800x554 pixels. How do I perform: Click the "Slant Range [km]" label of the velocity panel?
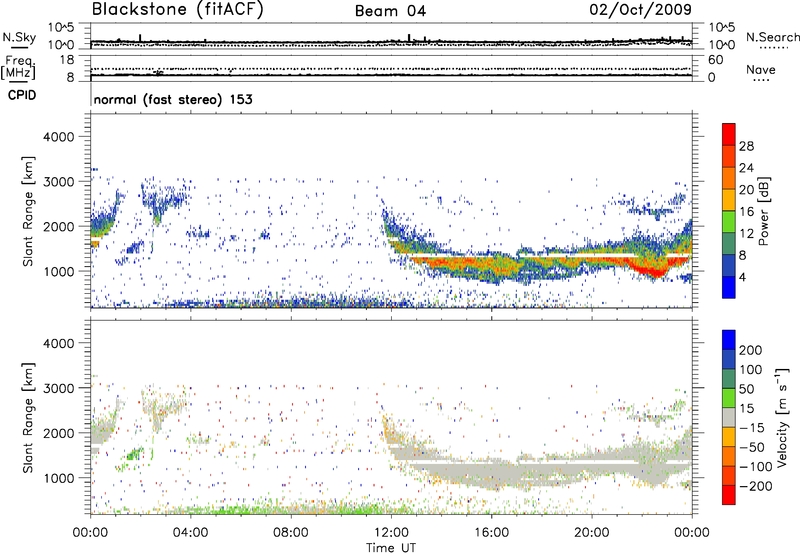click(28, 417)
